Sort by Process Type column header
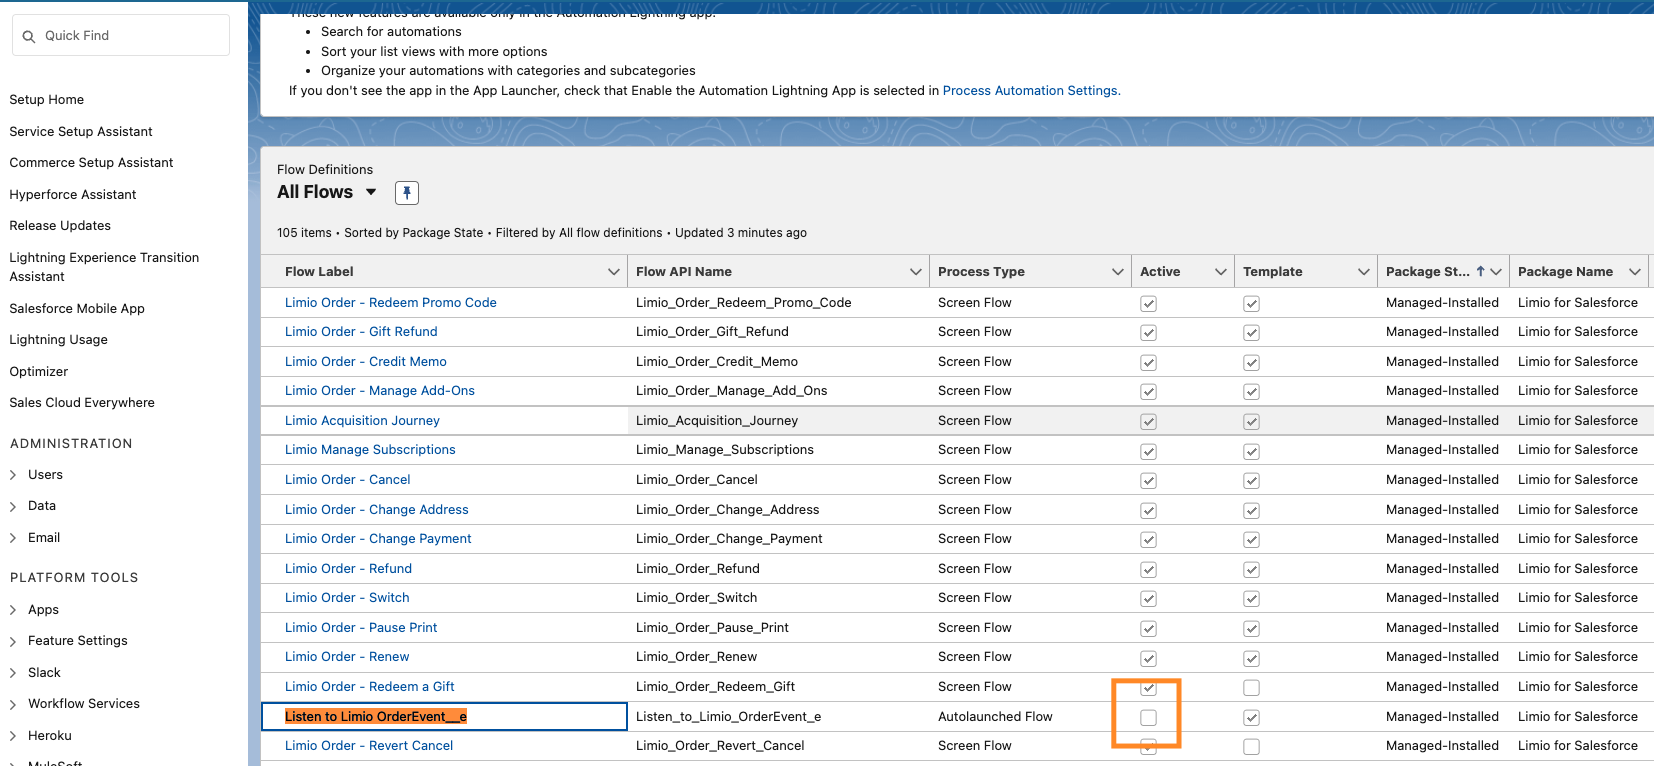The width and height of the screenshot is (1654, 766). [981, 272]
